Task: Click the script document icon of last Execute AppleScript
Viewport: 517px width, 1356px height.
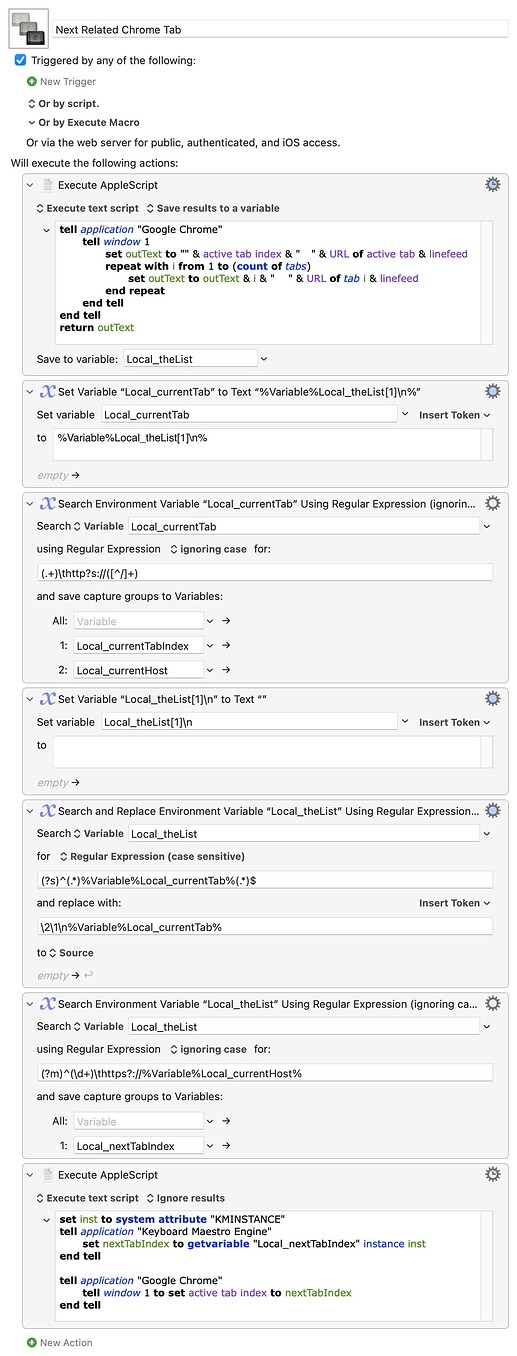Action: point(47,1175)
